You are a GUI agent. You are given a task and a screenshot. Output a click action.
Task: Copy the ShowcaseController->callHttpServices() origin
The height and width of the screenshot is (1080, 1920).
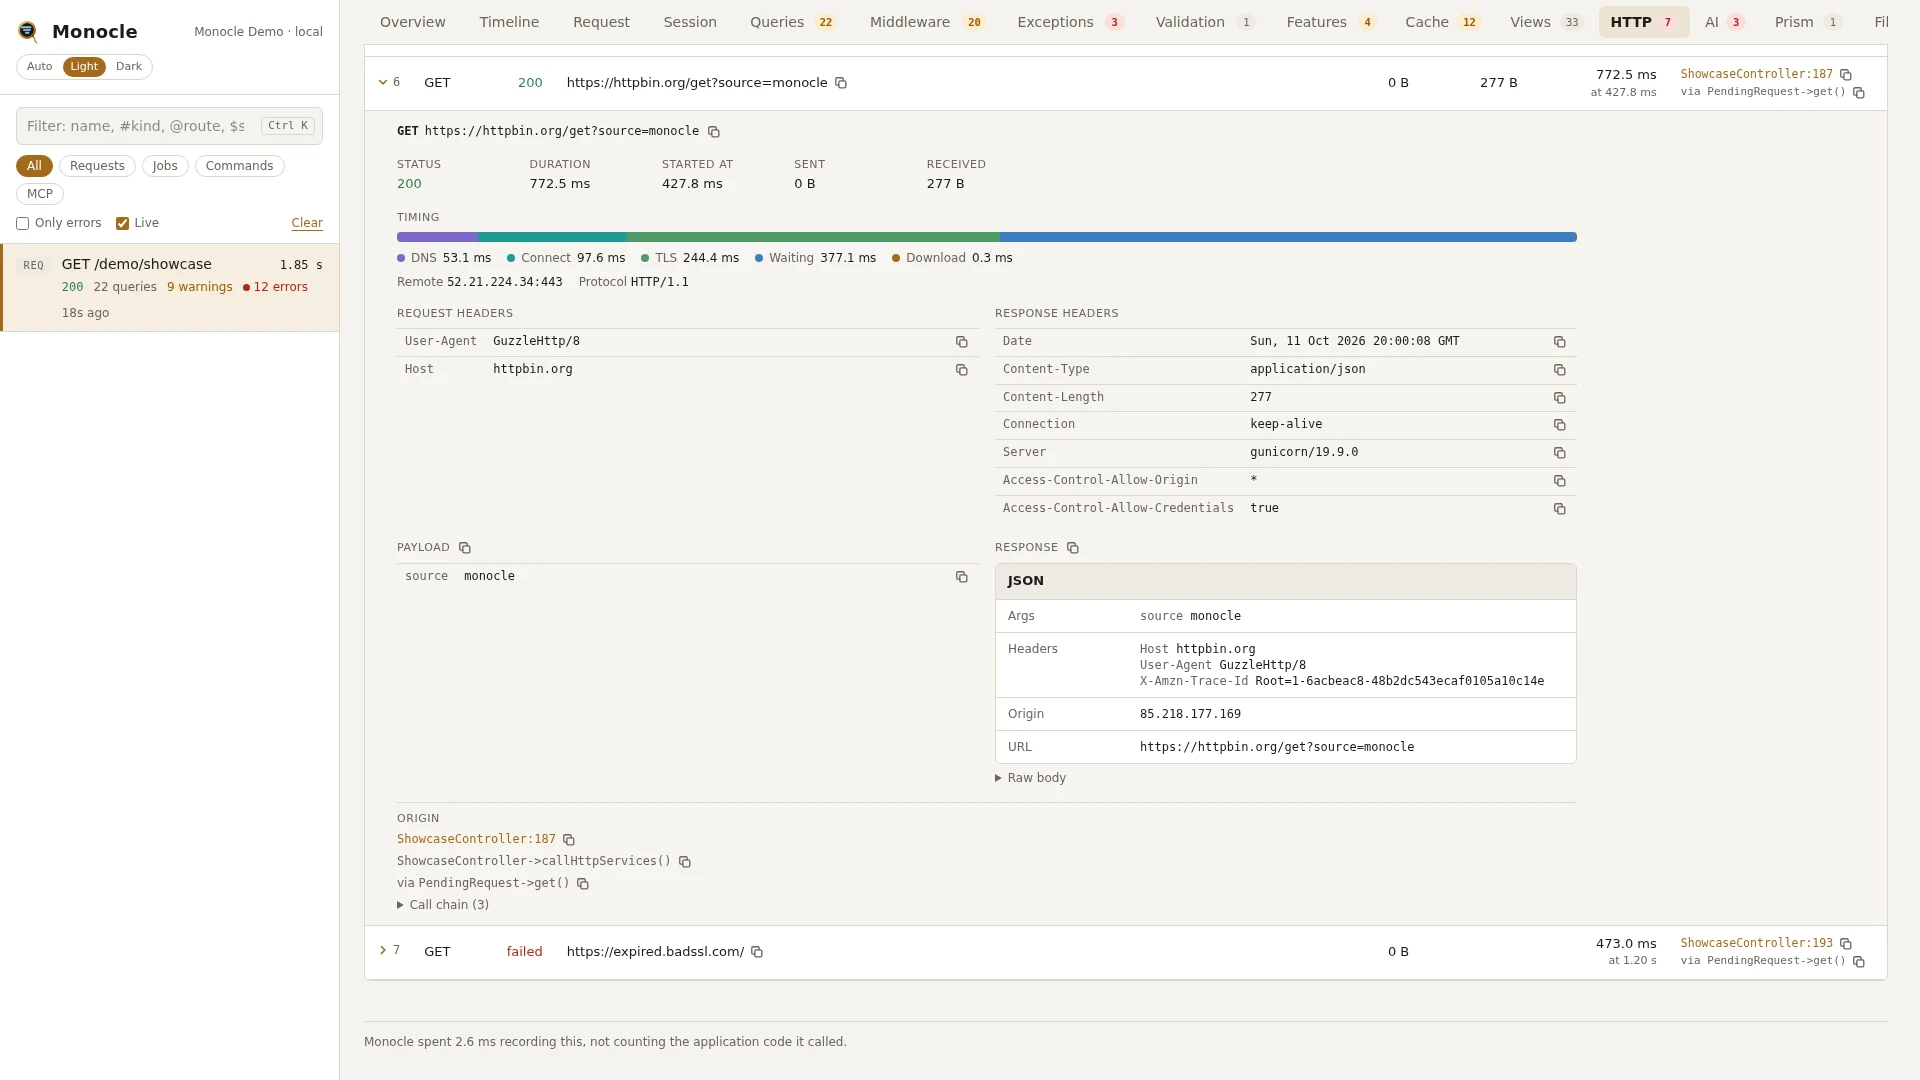coord(685,862)
